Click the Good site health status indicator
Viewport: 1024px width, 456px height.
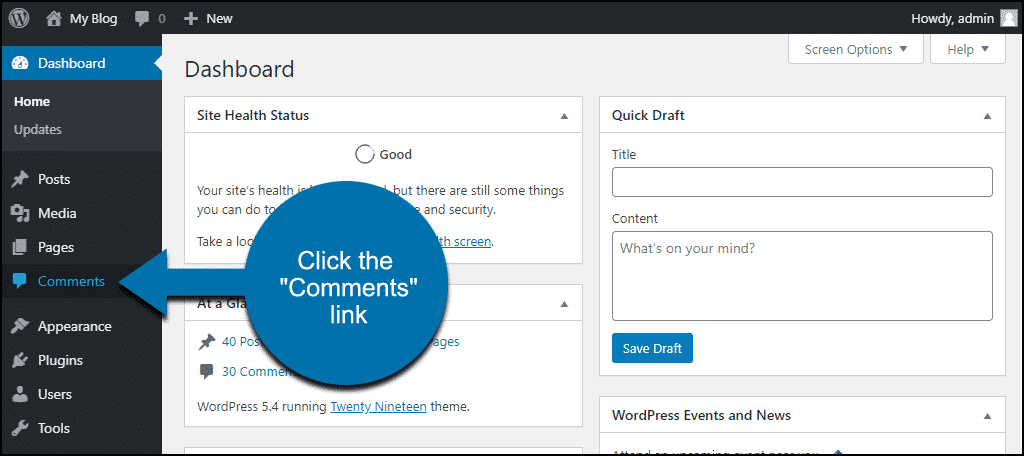pos(383,155)
